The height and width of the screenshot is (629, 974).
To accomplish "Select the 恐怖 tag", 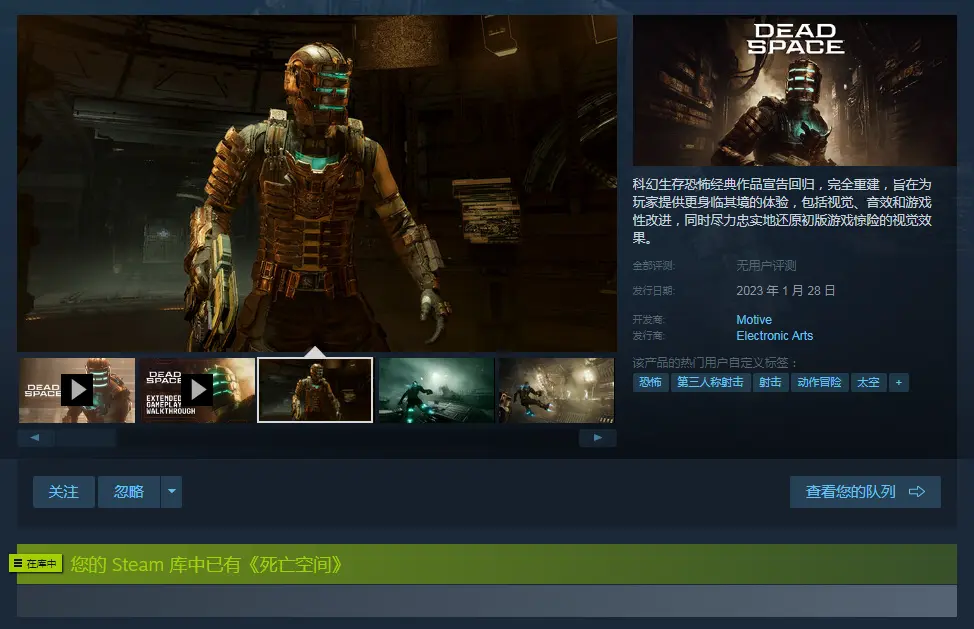I will pos(650,382).
